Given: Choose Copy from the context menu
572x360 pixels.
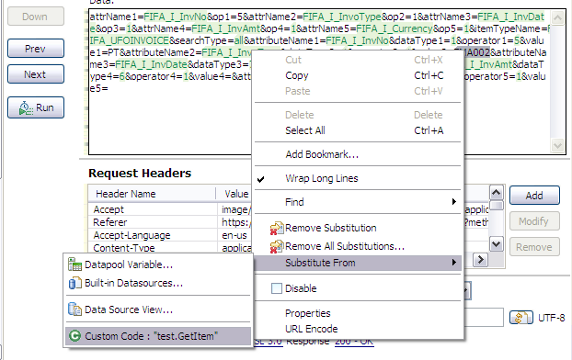Looking at the screenshot, I should 359,76.
